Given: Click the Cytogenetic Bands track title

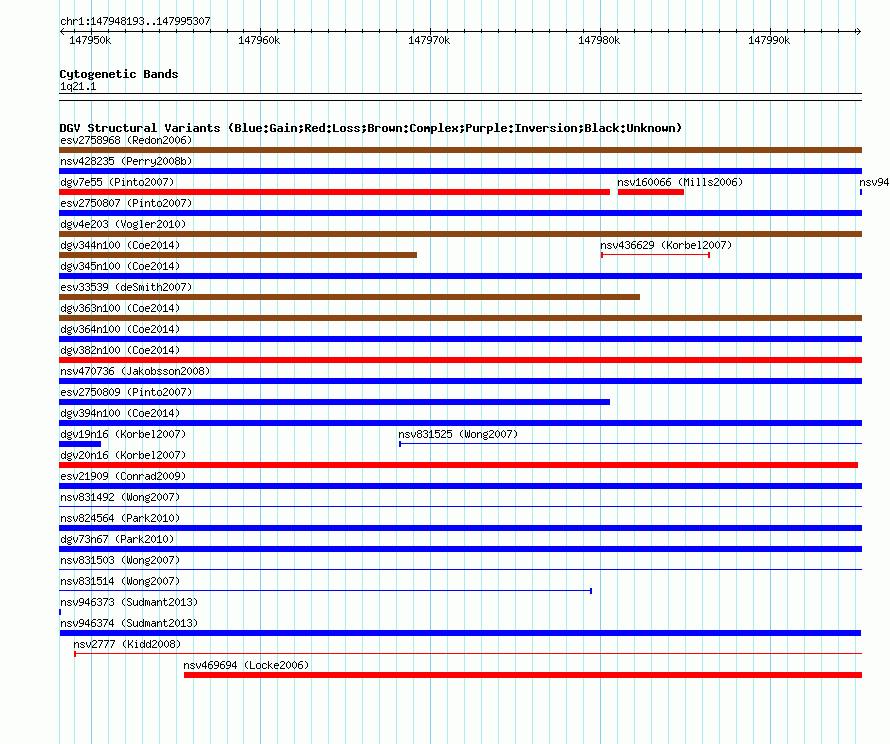Looking at the screenshot, I should click(119, 74).
